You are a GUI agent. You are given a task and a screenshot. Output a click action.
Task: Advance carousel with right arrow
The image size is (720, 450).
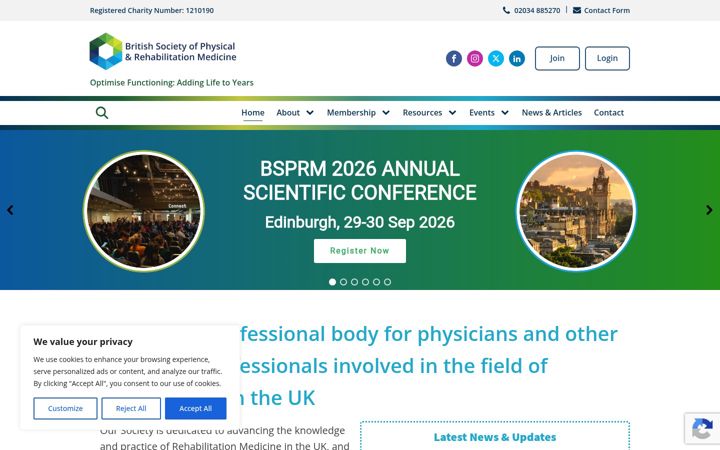pos(709,210)
